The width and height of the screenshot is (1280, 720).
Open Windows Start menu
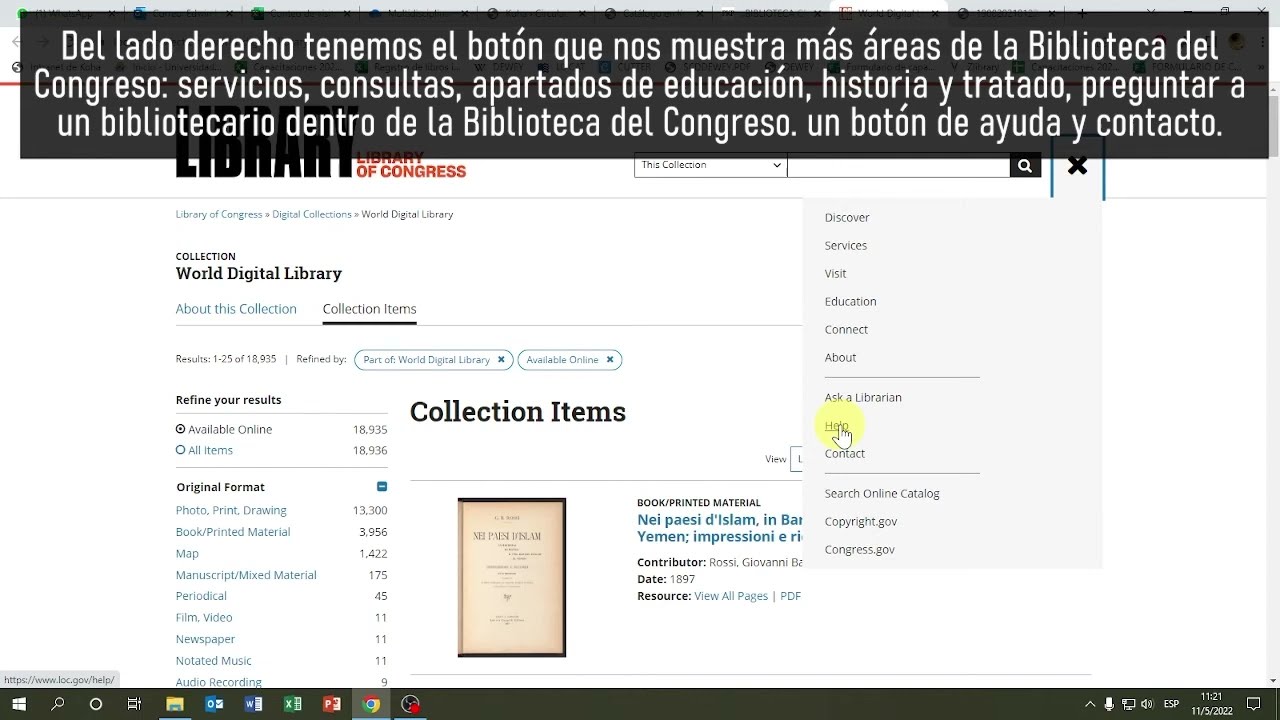(19, 704)
